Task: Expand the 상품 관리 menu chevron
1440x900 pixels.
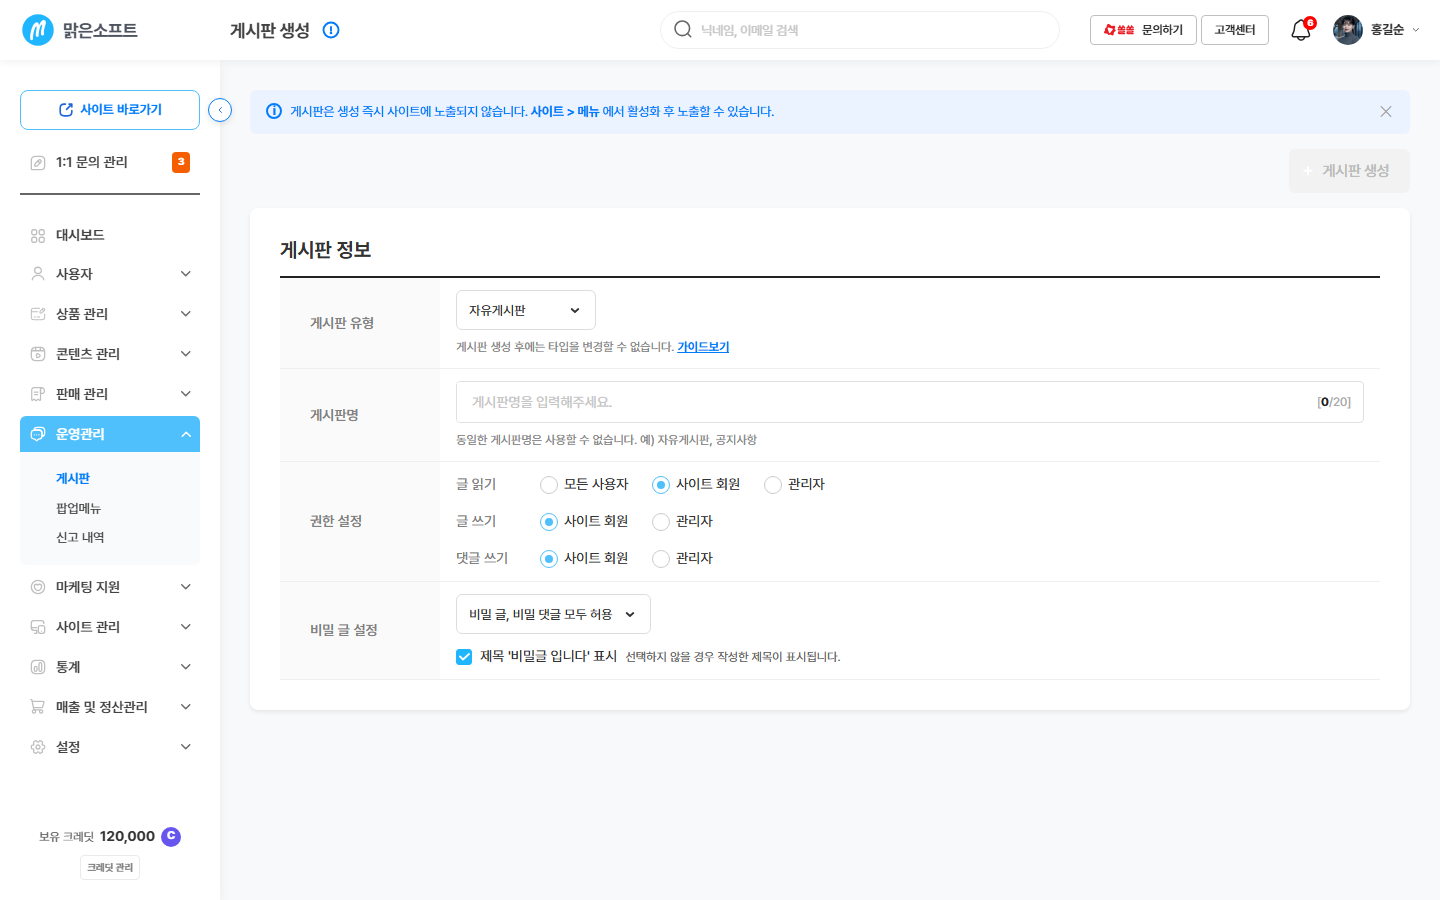Action: (x=186, y=314)
